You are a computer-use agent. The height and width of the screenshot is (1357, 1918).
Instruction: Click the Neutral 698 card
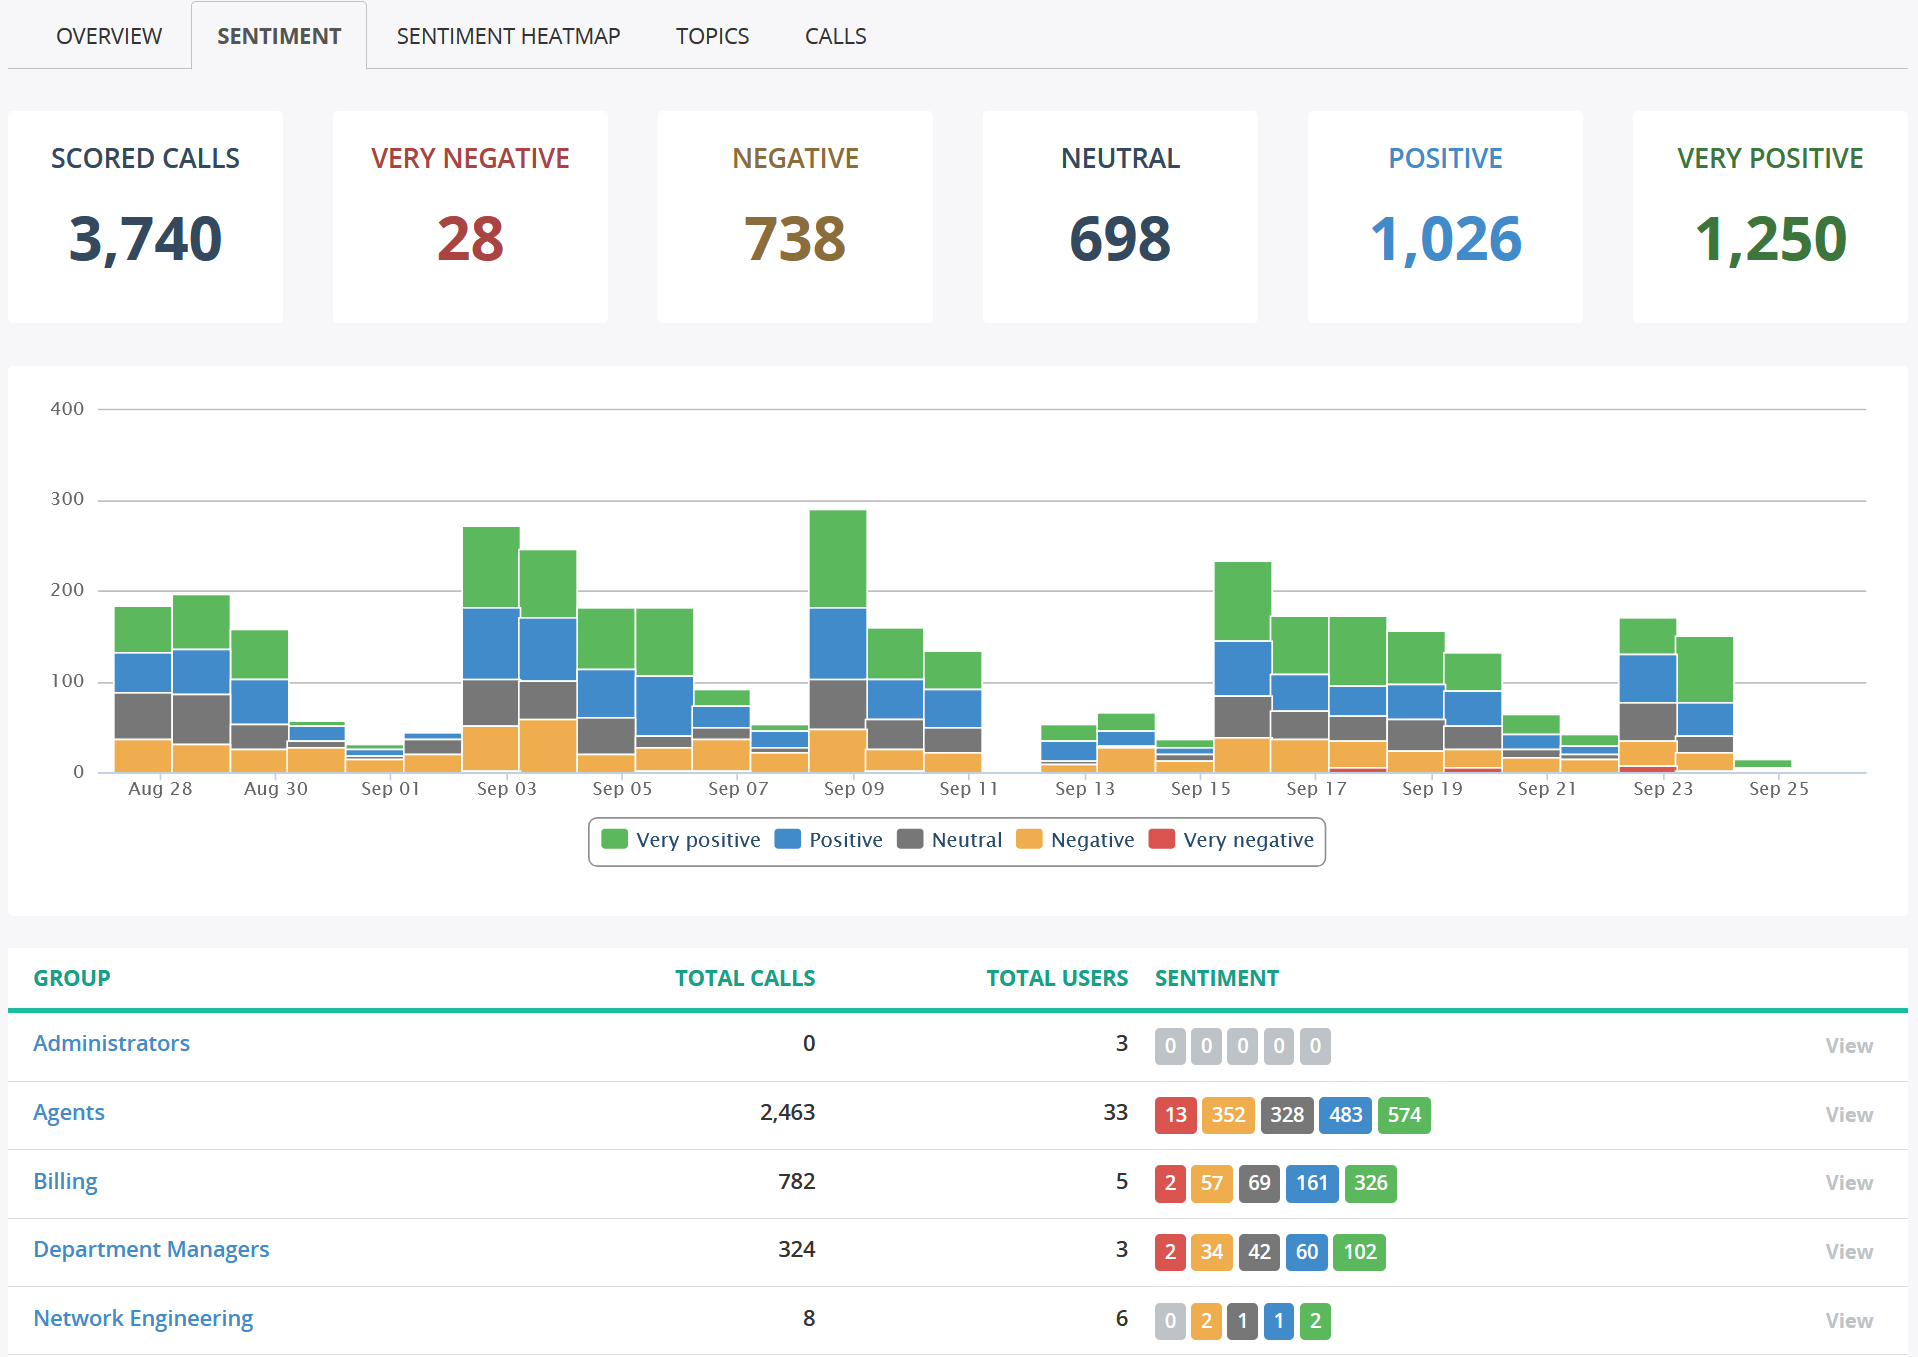pyautogui.click(x=1120, y=216)
